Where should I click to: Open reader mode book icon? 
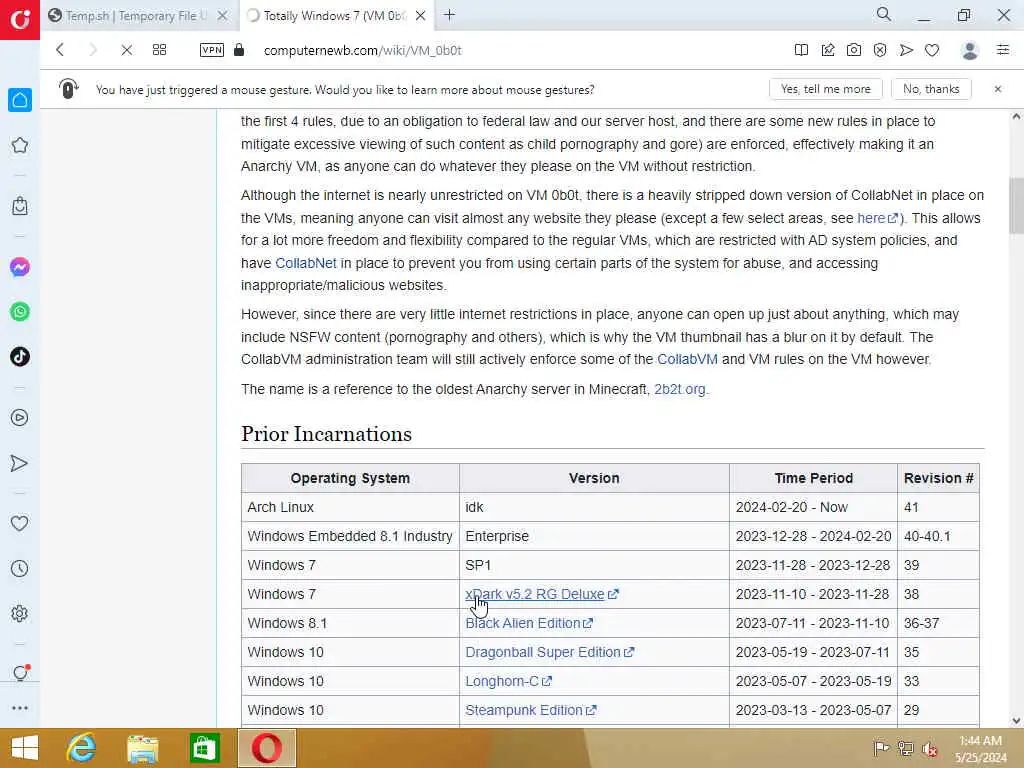pyautogui.click(x=801, y=50)
